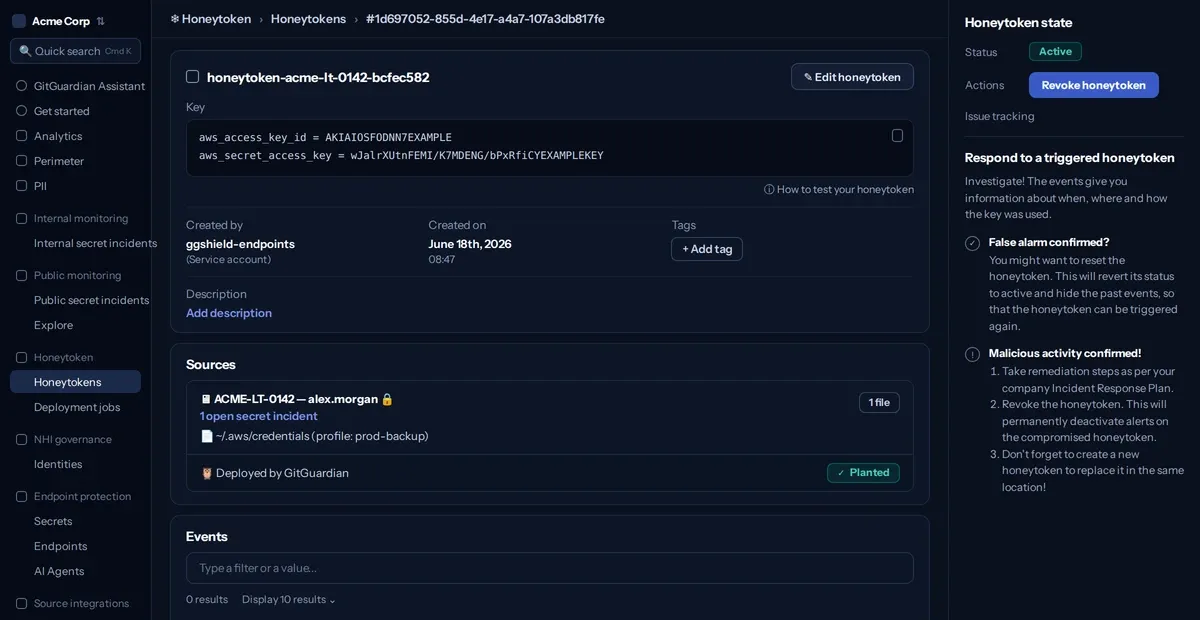Go to Honeytoken breadcrumb with snowflake
This screenshot has height=620, width=1200.
(x=210, y=19)
